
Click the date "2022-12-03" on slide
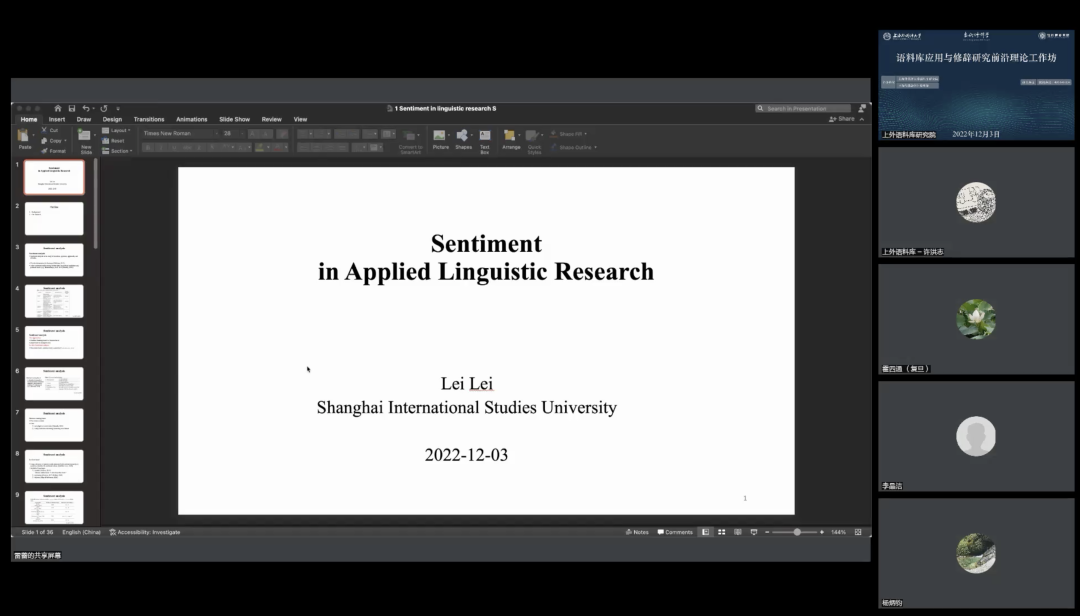tap(466, 455)
